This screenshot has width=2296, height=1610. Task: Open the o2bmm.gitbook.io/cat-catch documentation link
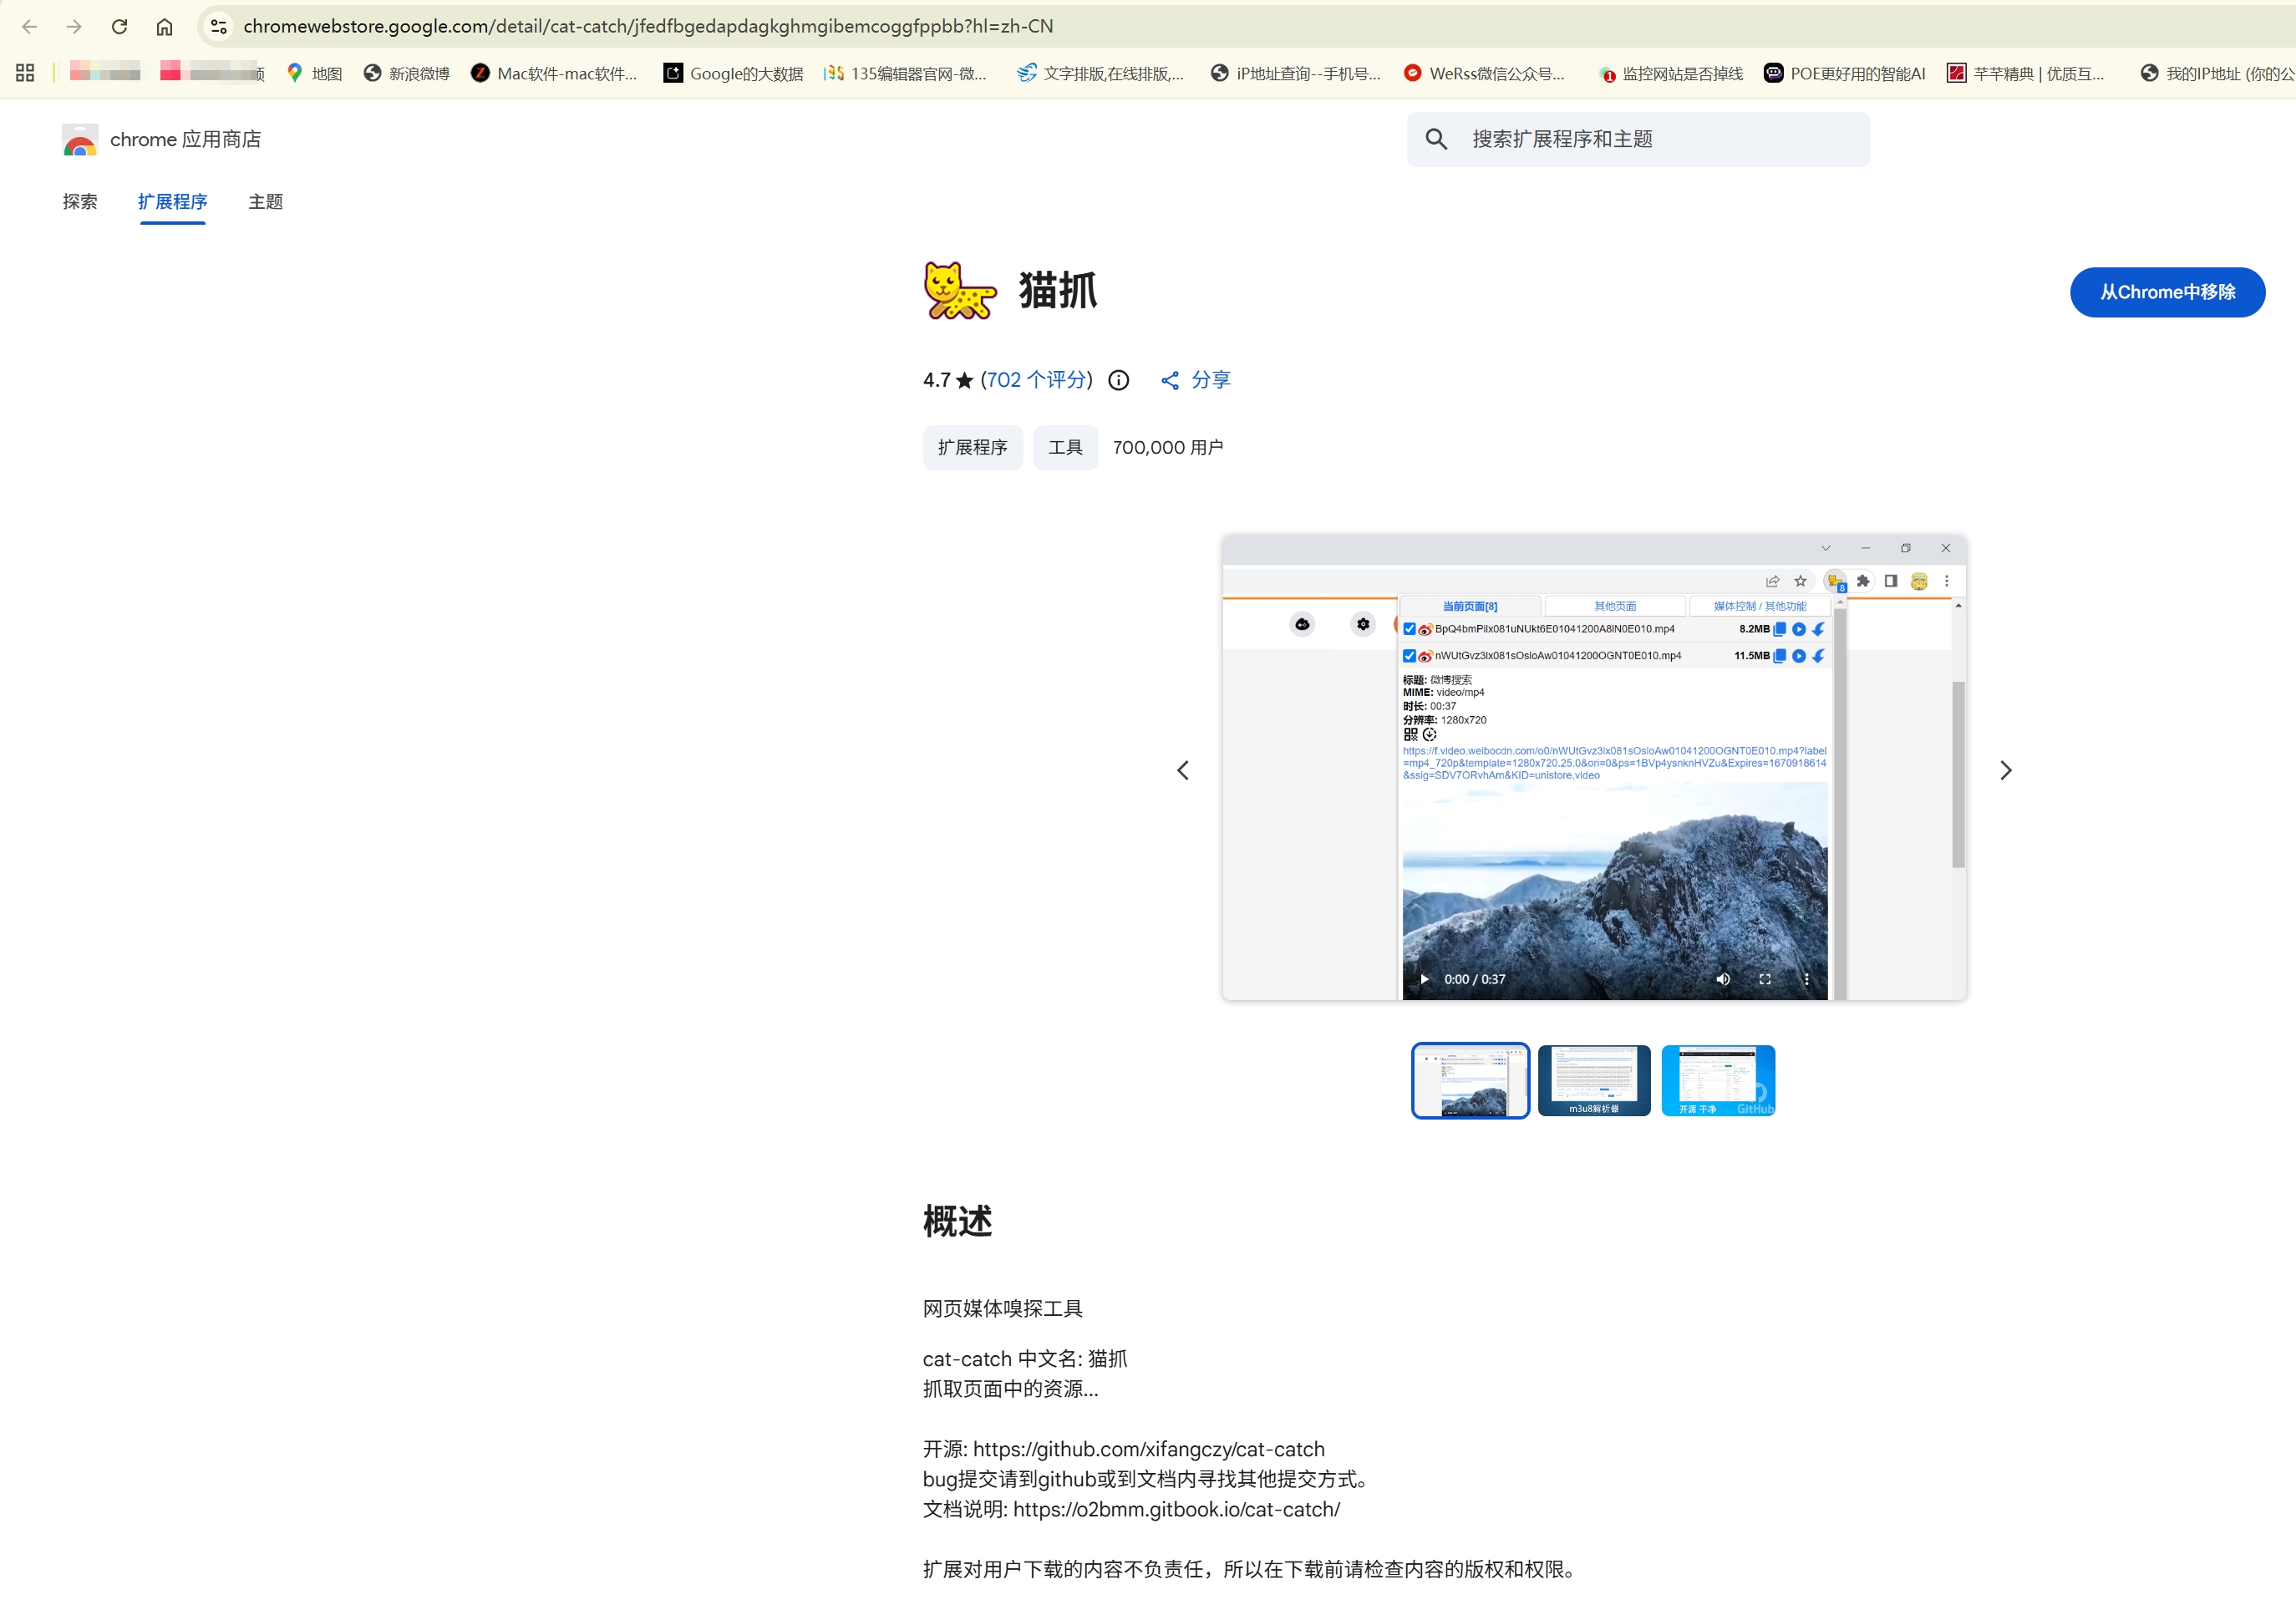click(x=1176, y=1509)
